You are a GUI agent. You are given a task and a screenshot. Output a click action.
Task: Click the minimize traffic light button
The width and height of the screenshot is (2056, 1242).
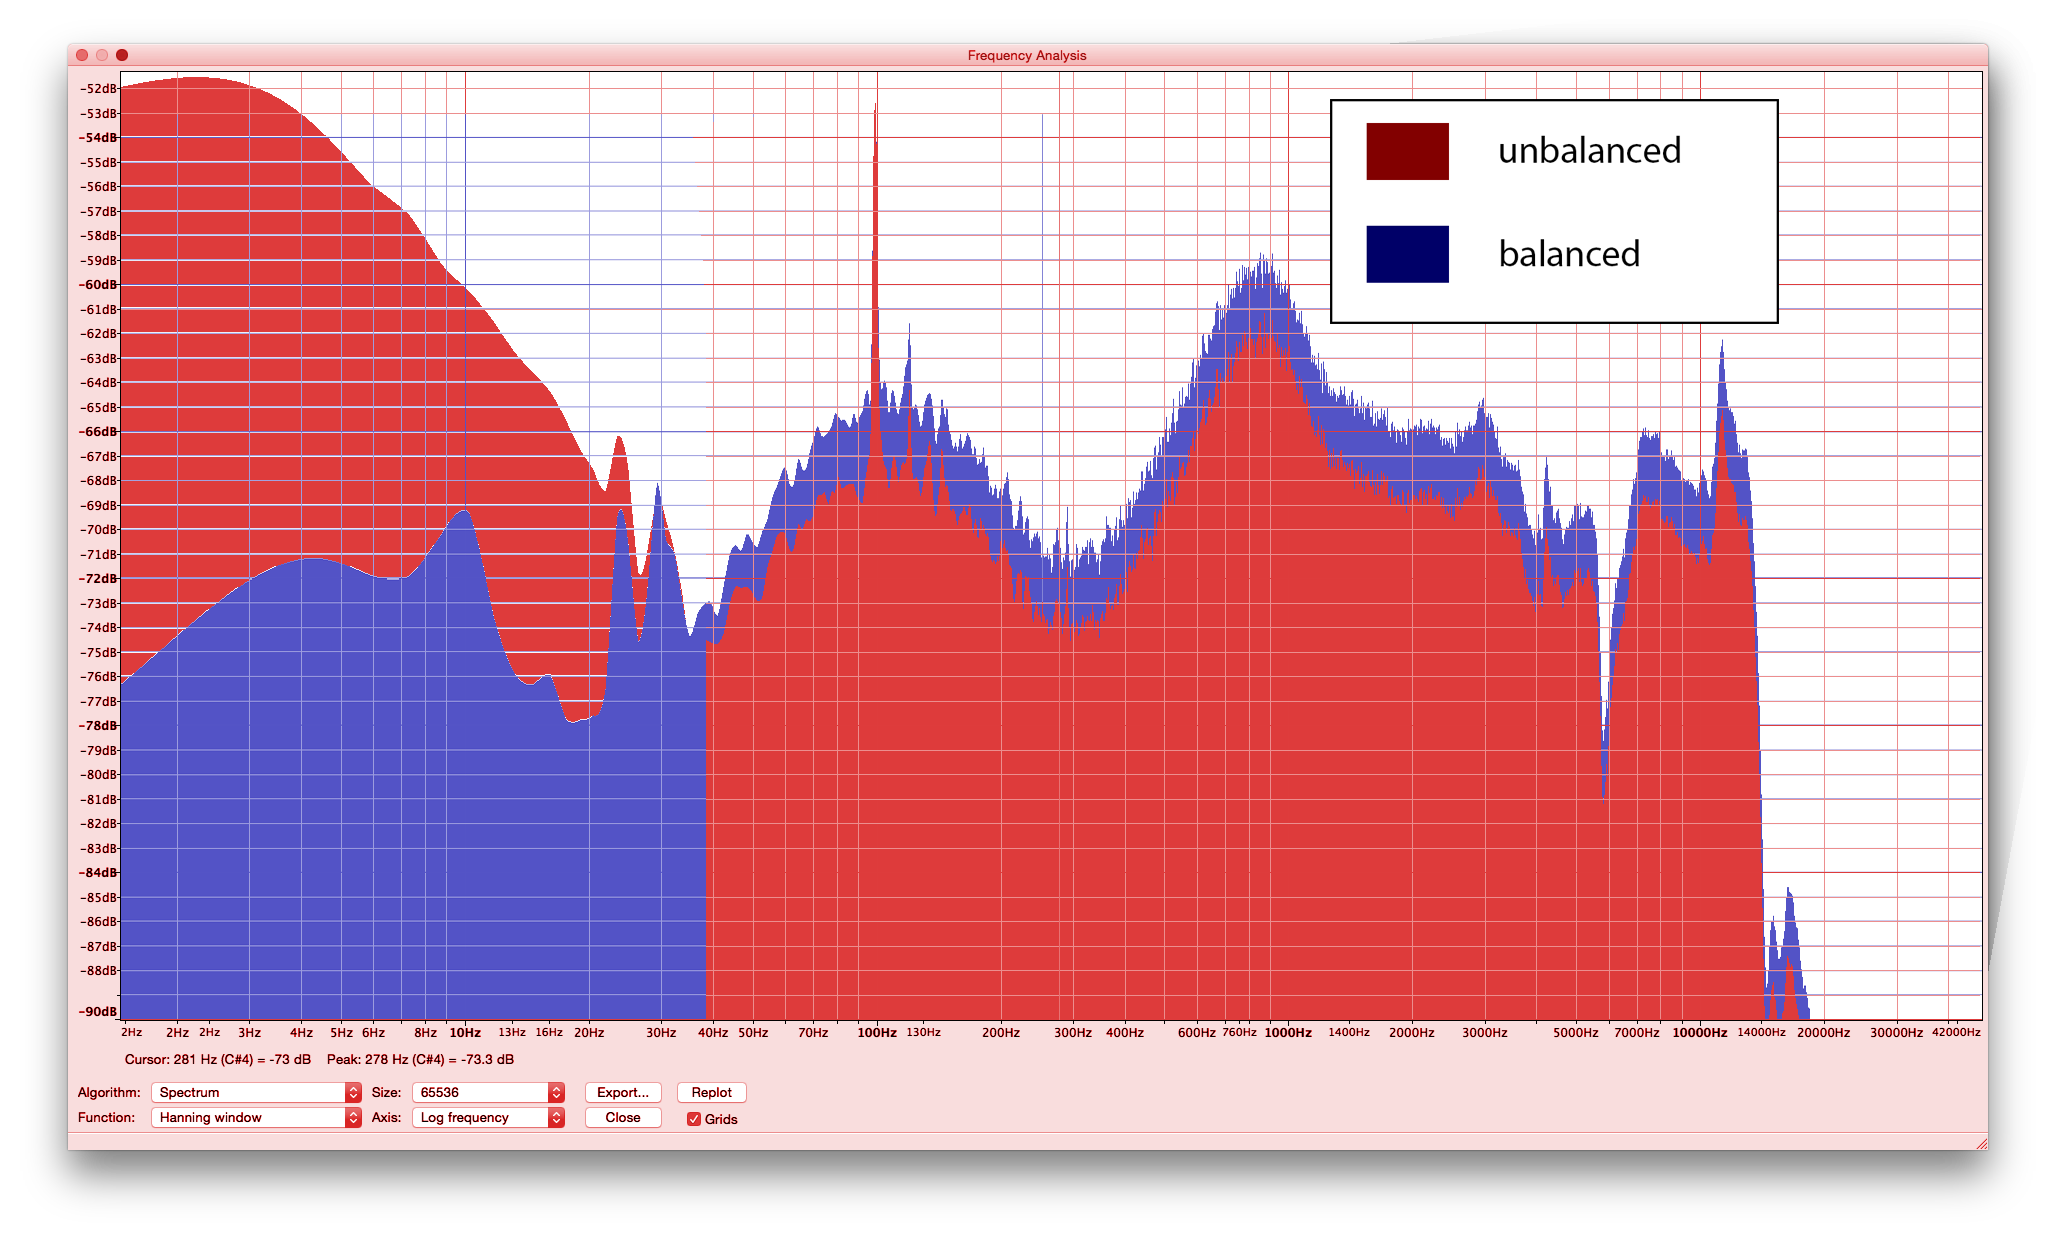pyautogui.click(x=102, y=55)
